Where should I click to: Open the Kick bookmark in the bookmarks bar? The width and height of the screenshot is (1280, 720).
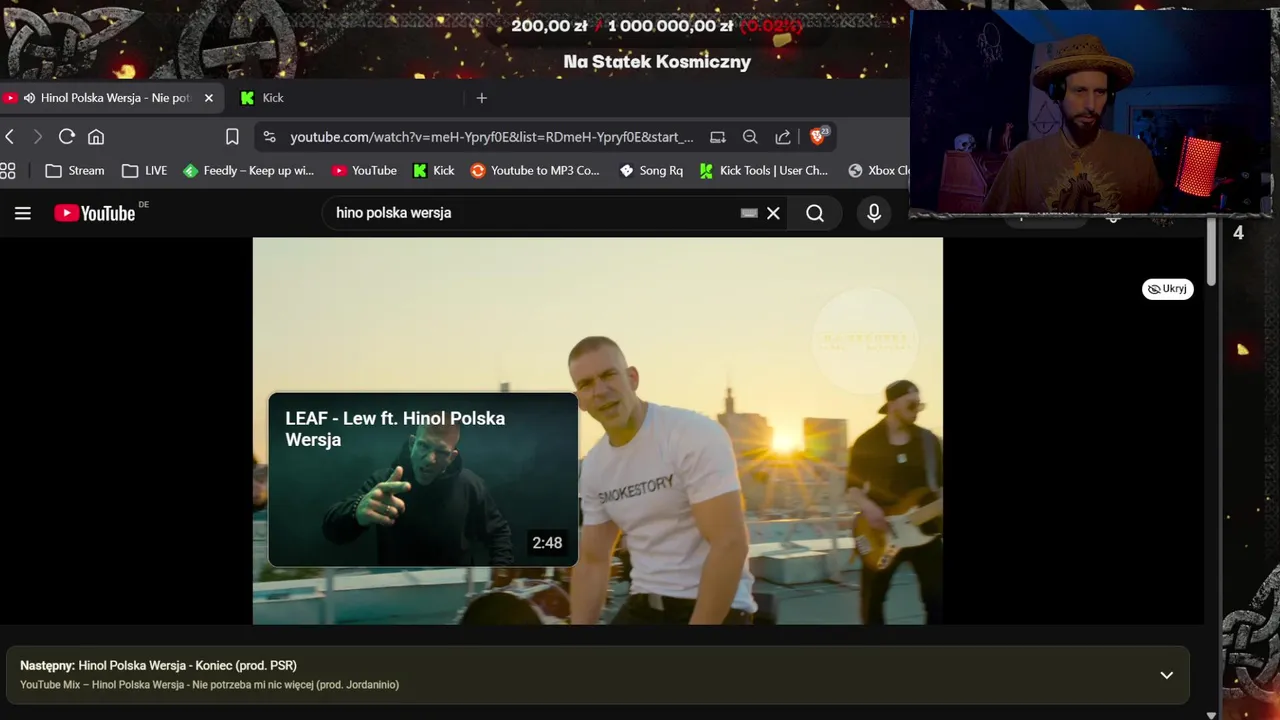click(x=434, y=171)
